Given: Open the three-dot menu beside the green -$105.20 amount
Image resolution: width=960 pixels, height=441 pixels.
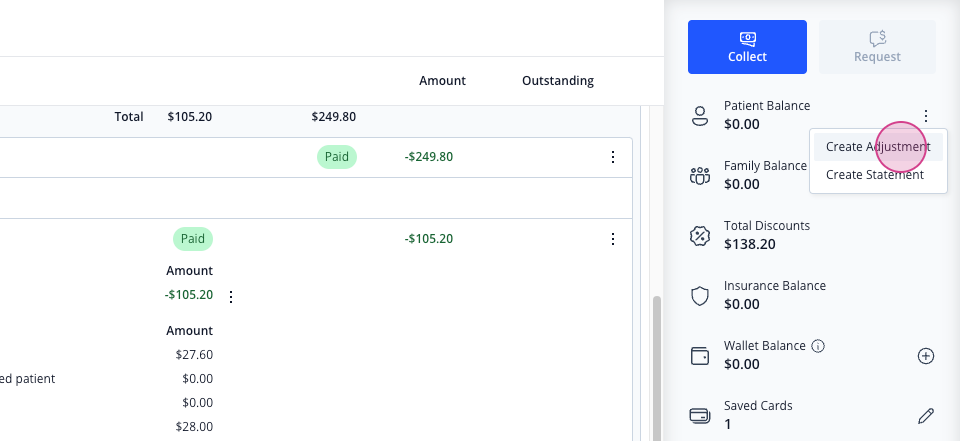Looking at the screenshot, I should 231,297.
